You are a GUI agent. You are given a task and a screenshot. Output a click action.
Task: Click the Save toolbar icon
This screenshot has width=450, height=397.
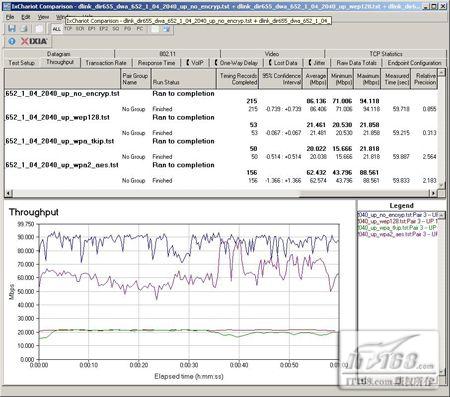tap(12, 29)
